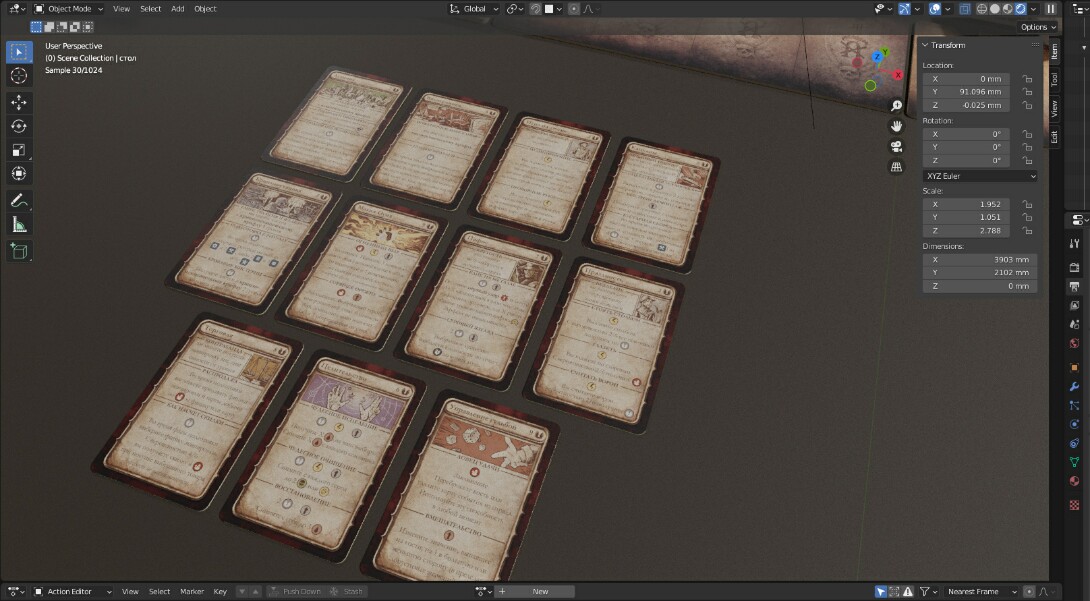The width and height of the screenshot is (1090, 601).
Task: Open the Add menu
Action: click(178, 9)
